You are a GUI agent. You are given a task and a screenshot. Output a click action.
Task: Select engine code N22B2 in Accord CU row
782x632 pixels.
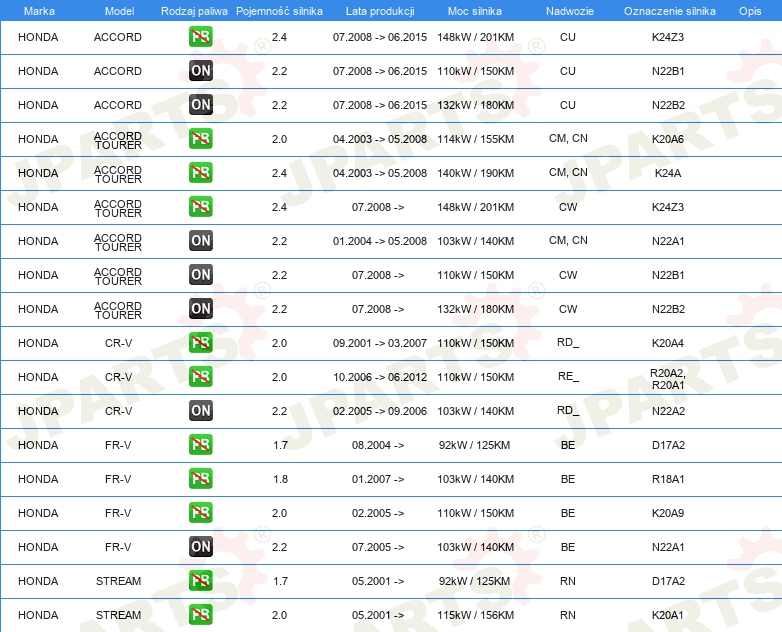coord(668,105)
